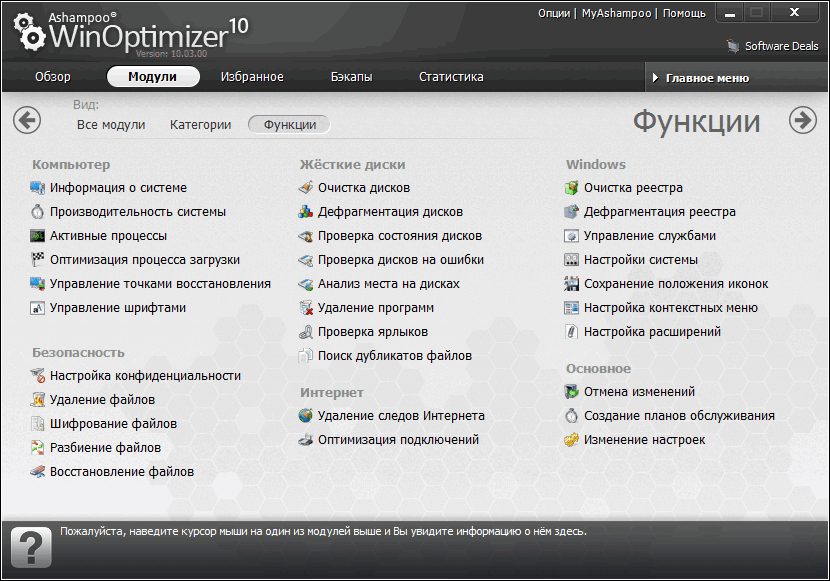830x581 pixels.
Task: Click the stopwatch icon beside 'Производительность системы'
Action: (x=38, y=212)
